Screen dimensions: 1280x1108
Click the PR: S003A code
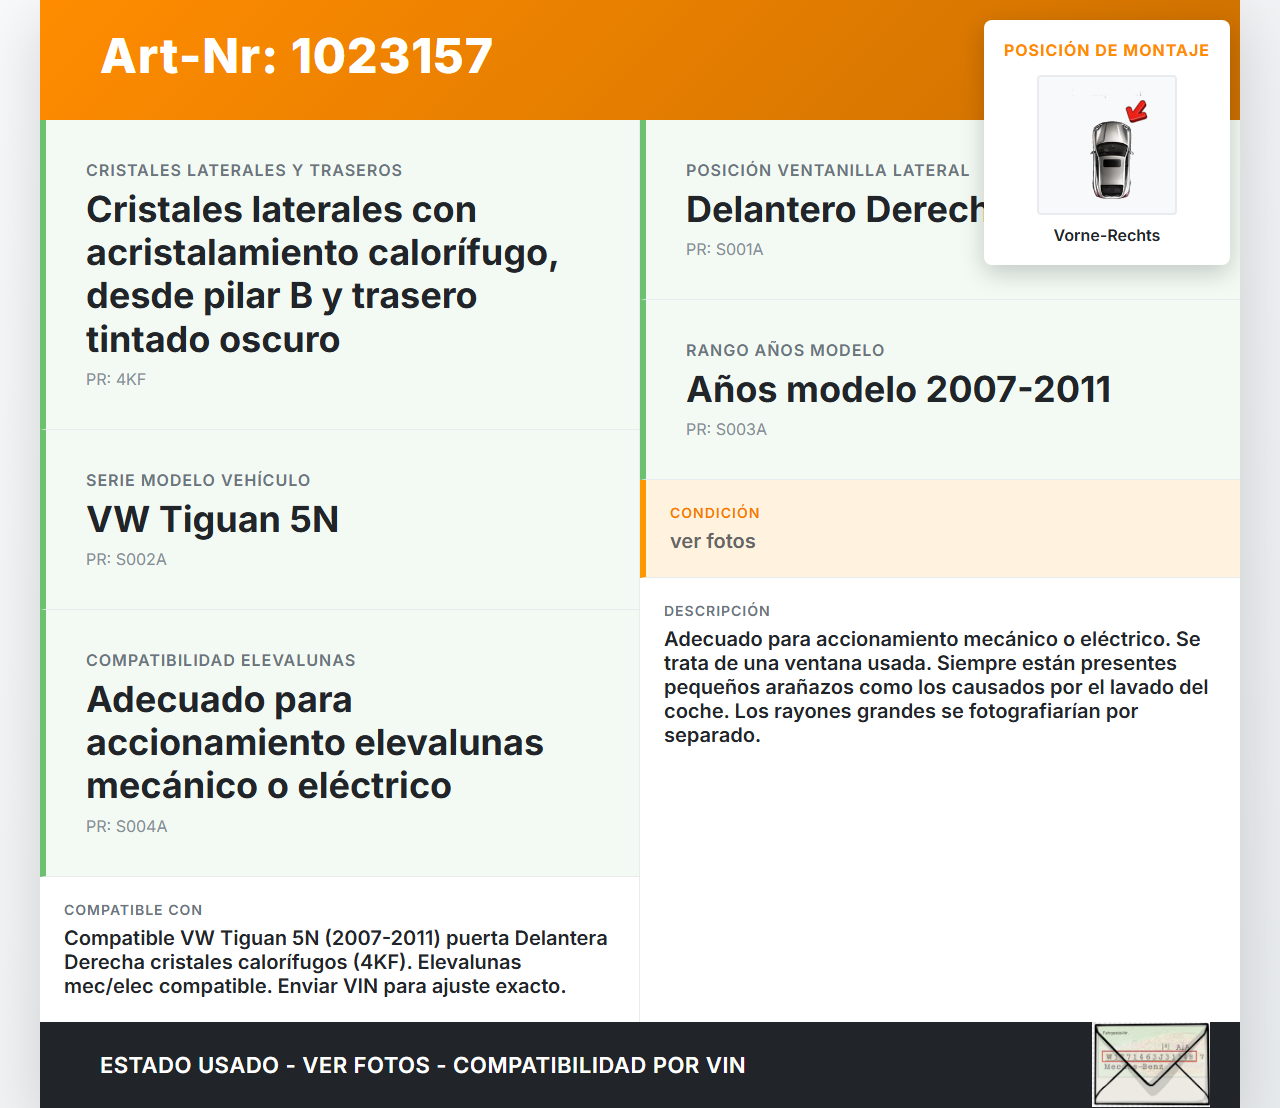pos(726,429)
